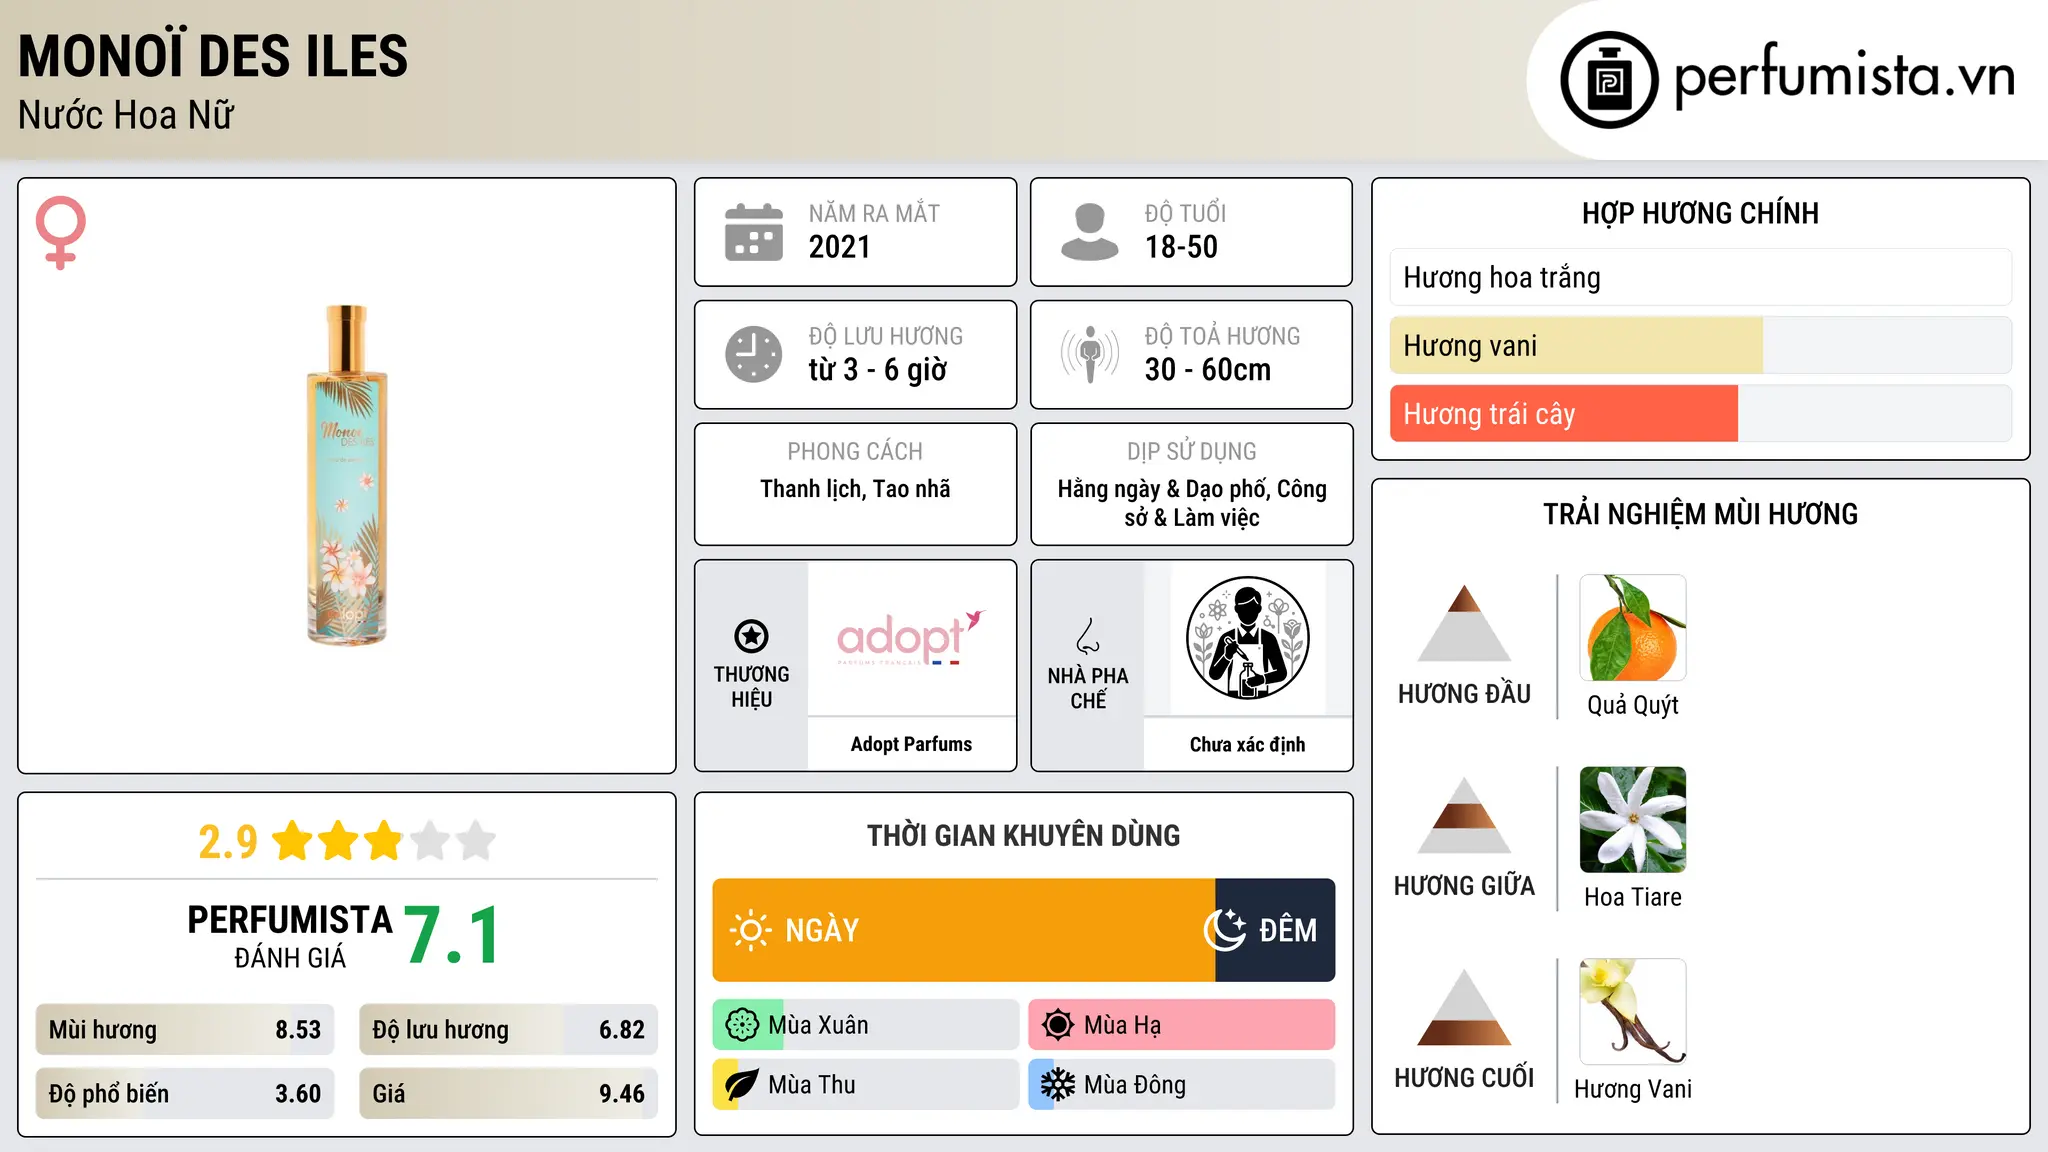Click the Mùa Xuân season bar
Image resolution: width=2048 pixels, height=1152 pixels.
click(x=866, y=1025)
